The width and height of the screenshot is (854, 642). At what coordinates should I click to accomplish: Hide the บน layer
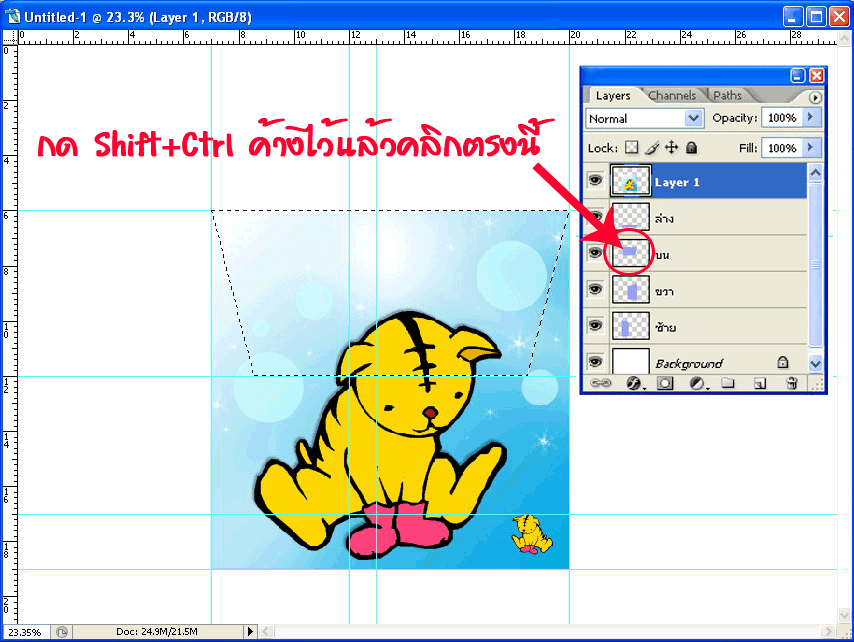[x=595, y=253]
